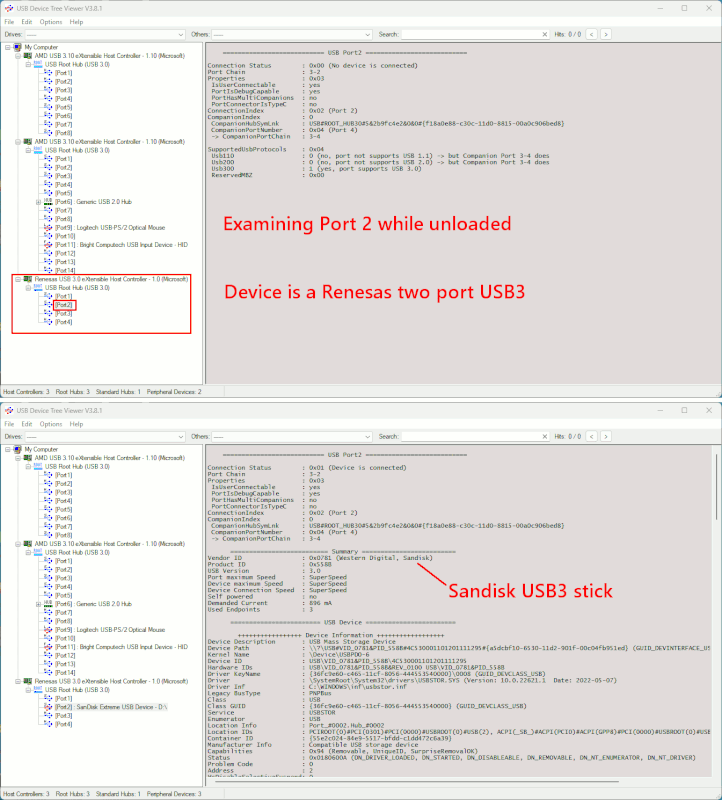Click Logitech mouse device icon, upper window
This screenshot has height=800, width=722.
(x=48, y=228)
